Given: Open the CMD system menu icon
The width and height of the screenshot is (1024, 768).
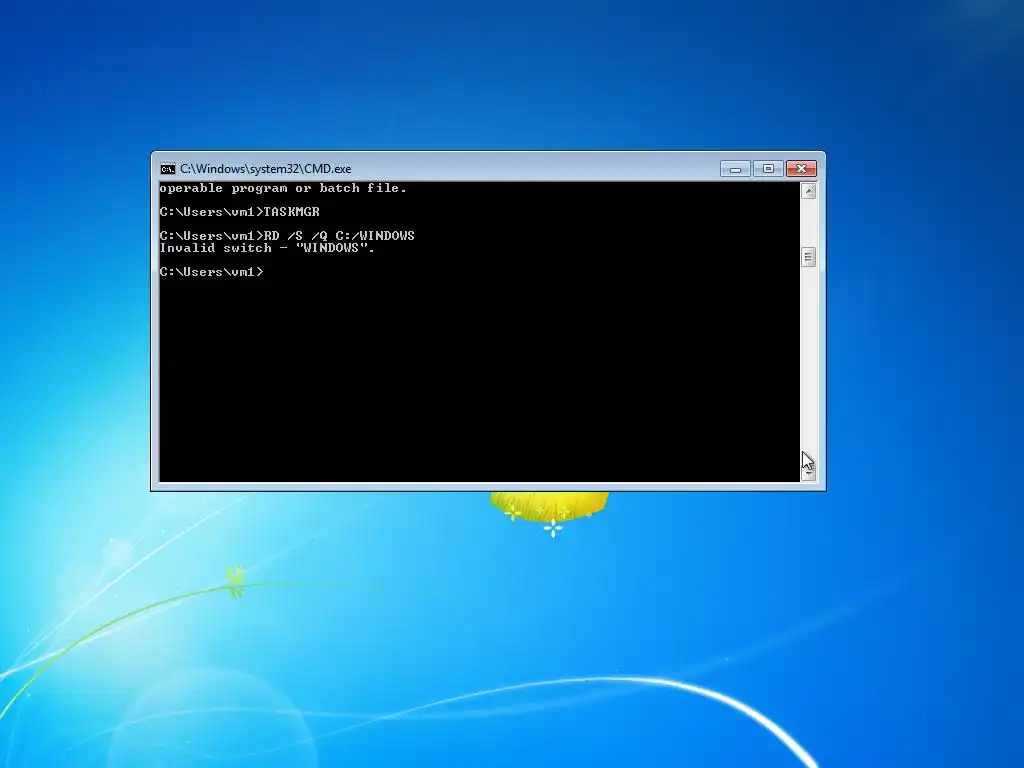Looking at the screenshot, I should [168, 169].
